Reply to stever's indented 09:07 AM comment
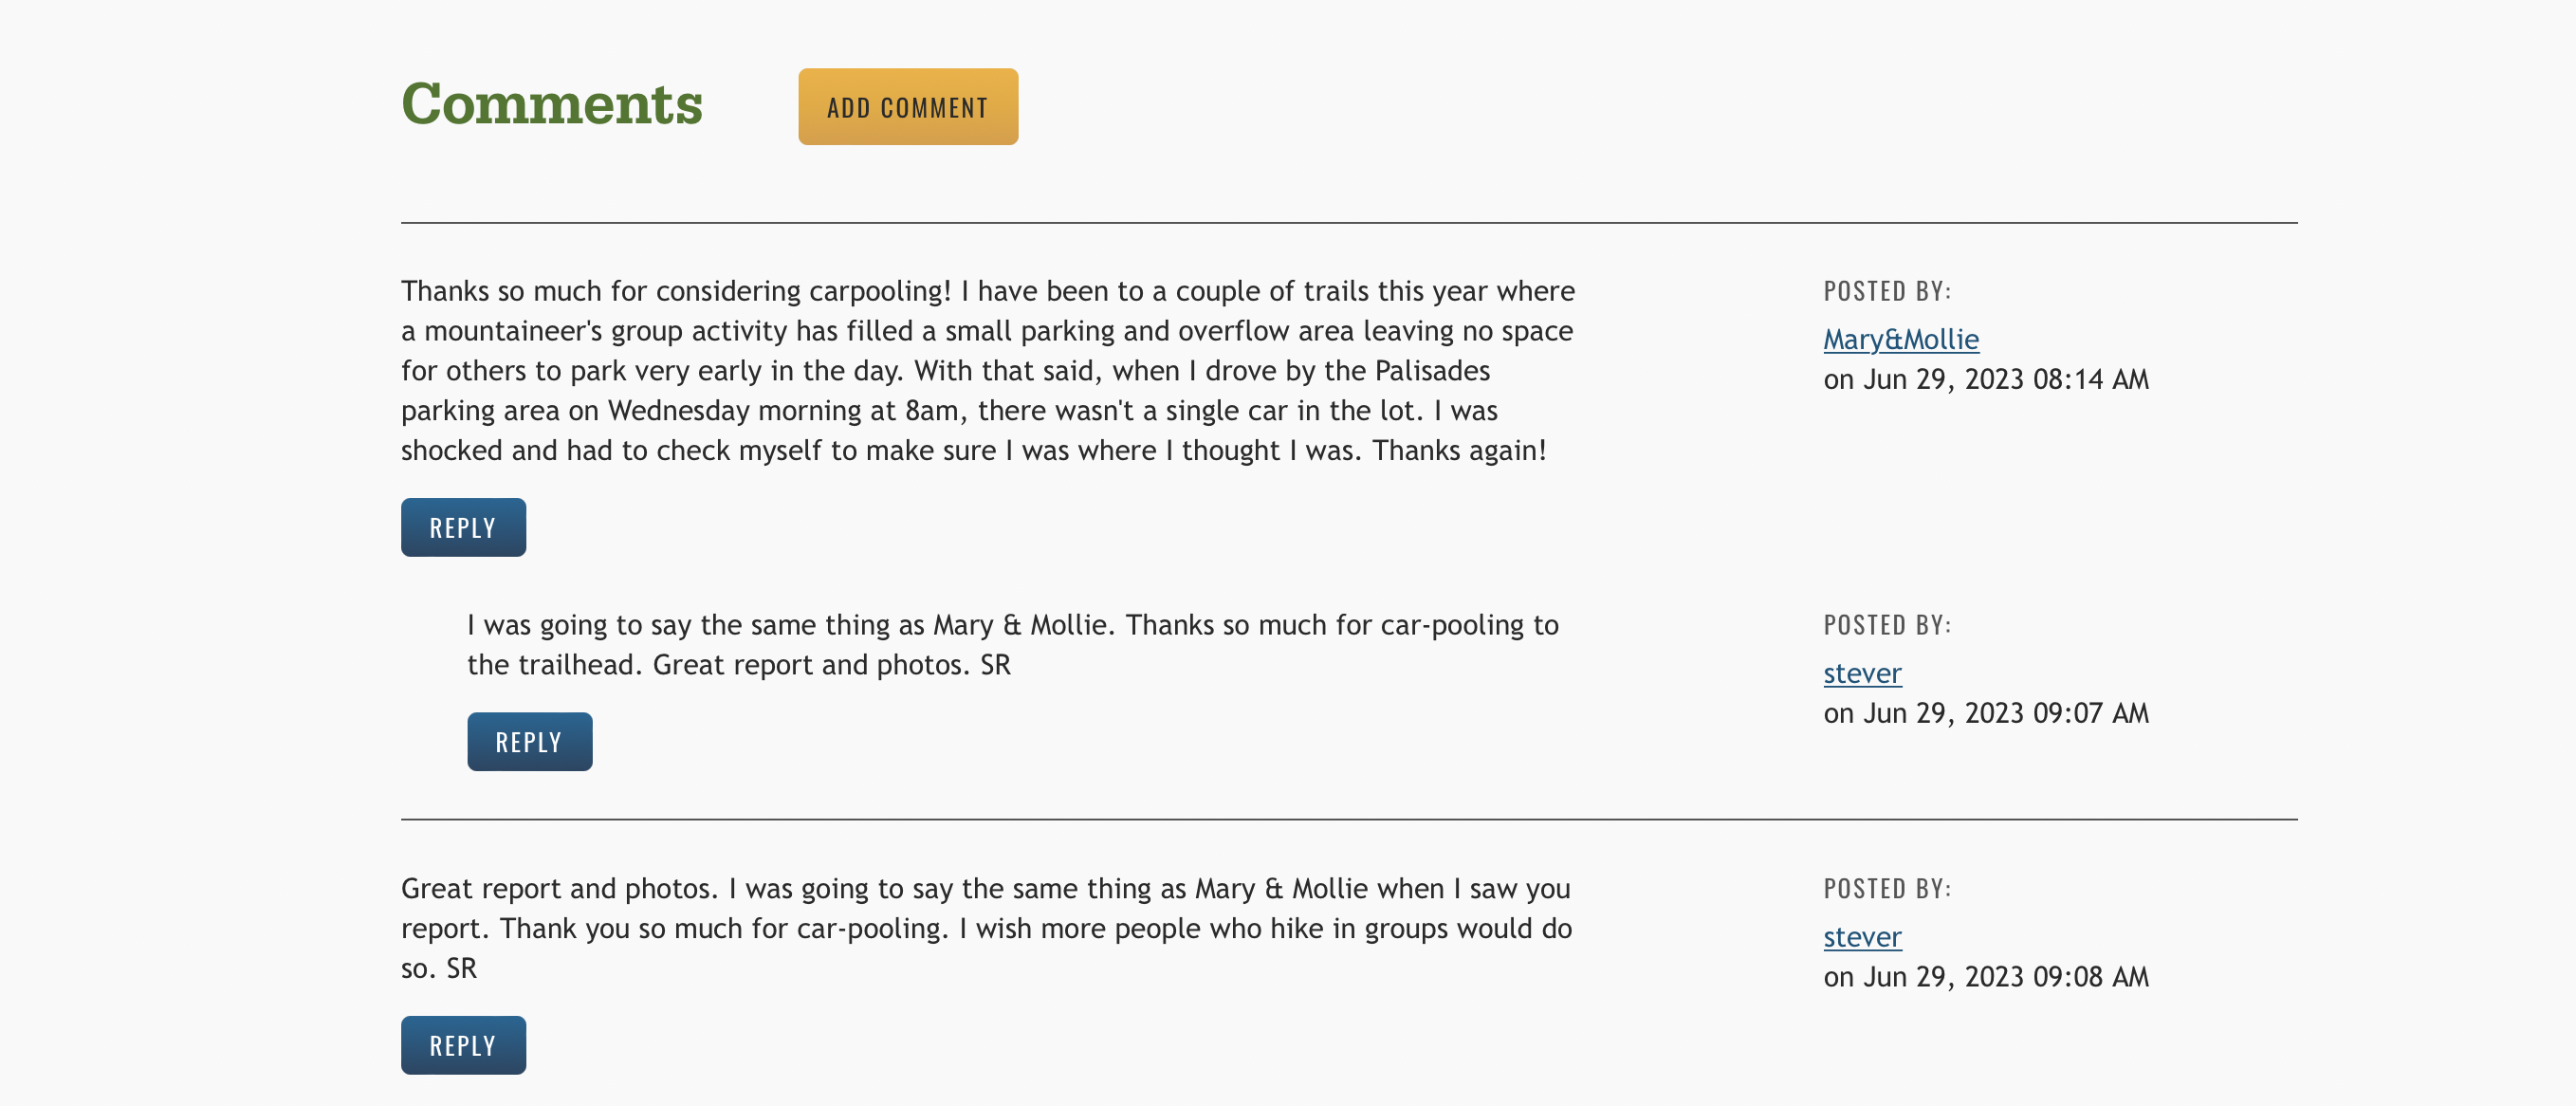 tap(529, 742)
